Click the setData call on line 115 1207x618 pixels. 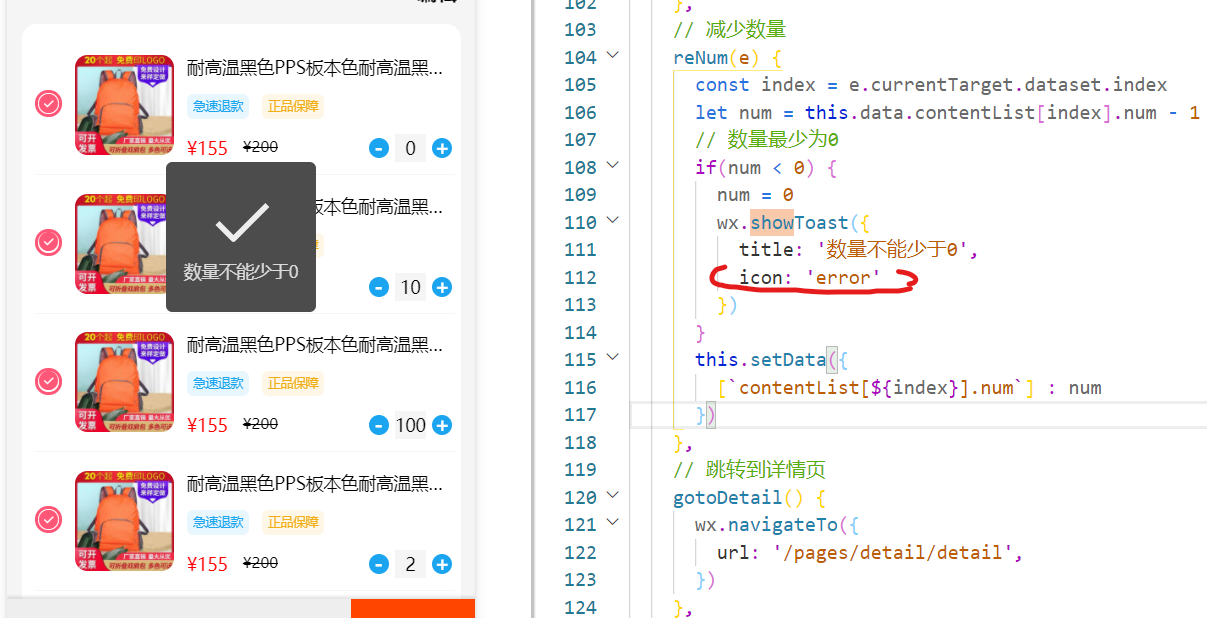783,359
